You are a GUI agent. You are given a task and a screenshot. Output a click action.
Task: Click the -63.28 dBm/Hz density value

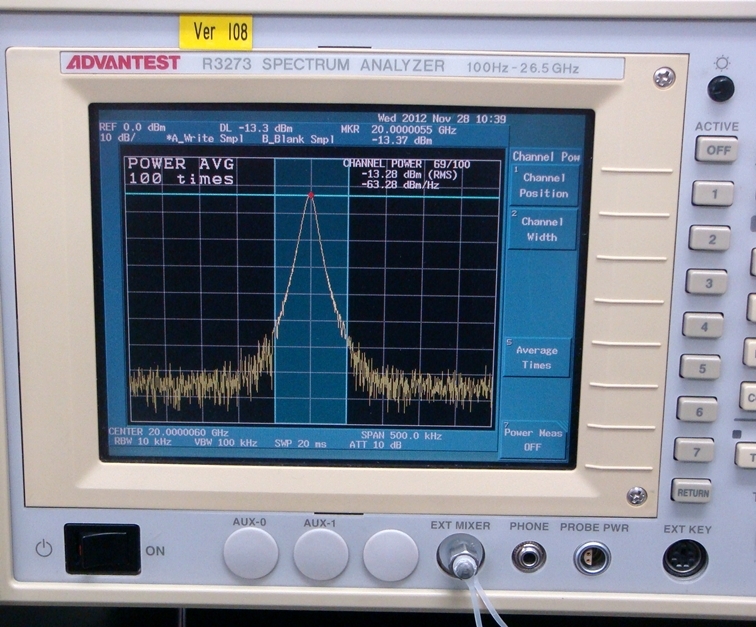click(x=400, y=184)
